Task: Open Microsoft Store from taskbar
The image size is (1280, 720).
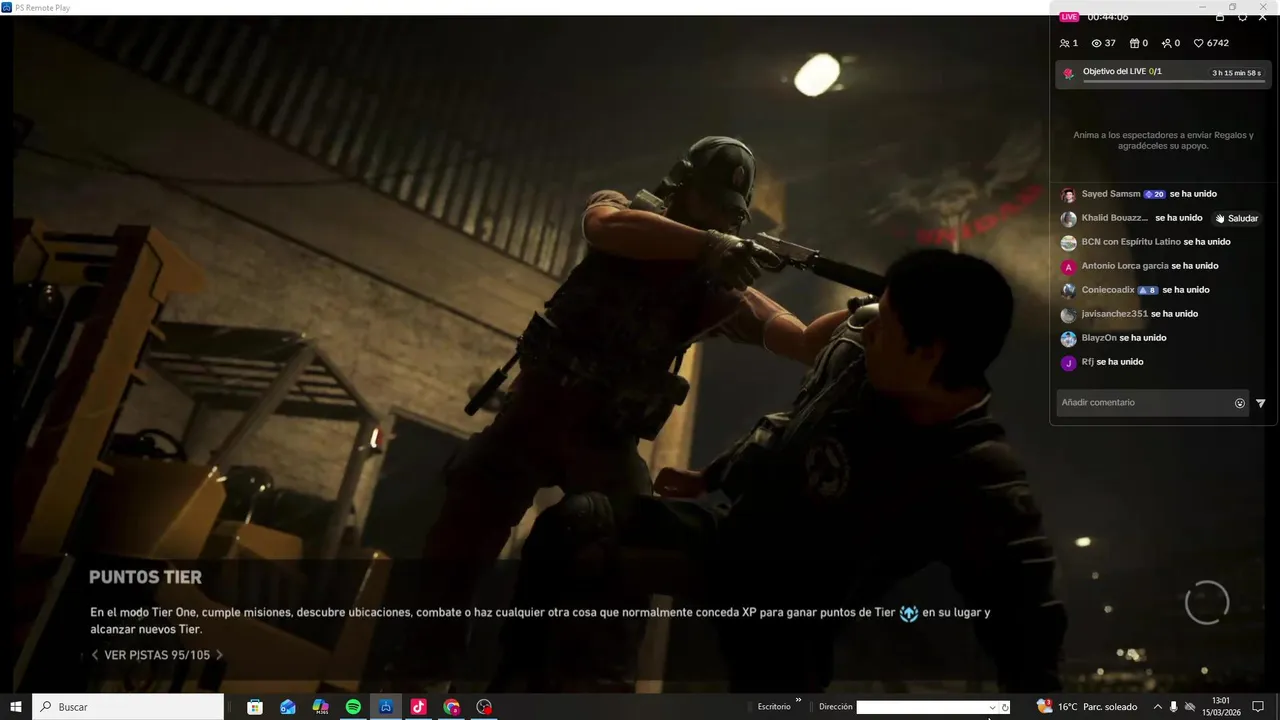Action: pyautogui.click(x=255, y=707)
